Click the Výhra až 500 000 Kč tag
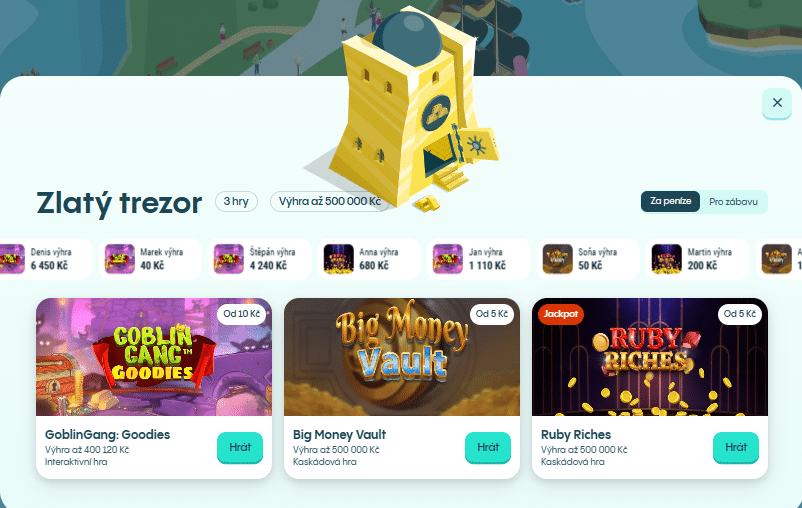Viewport: 802px width, 508px height. [330, 202]
